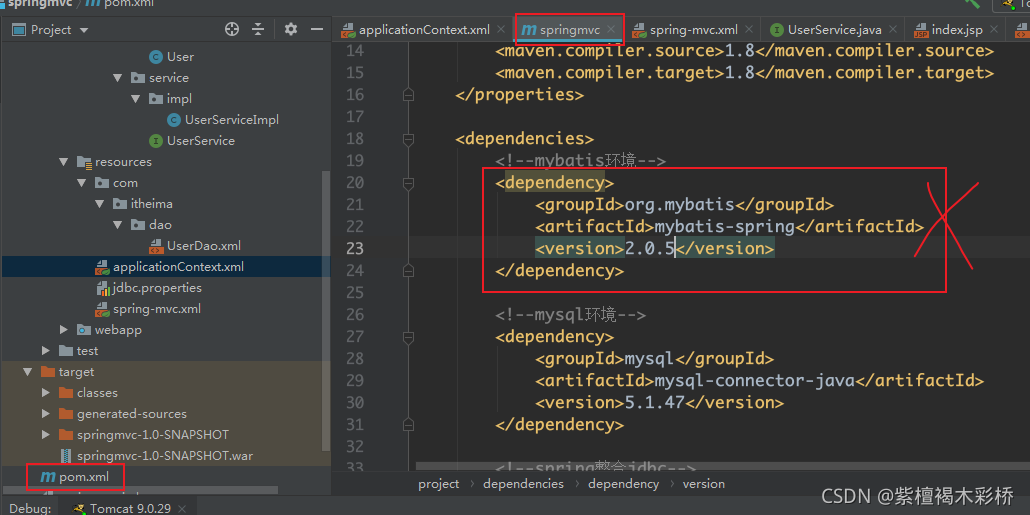Expand the webapp folder
The height and width of the screenshot is (515, 1030).
(x=64, y=330)
